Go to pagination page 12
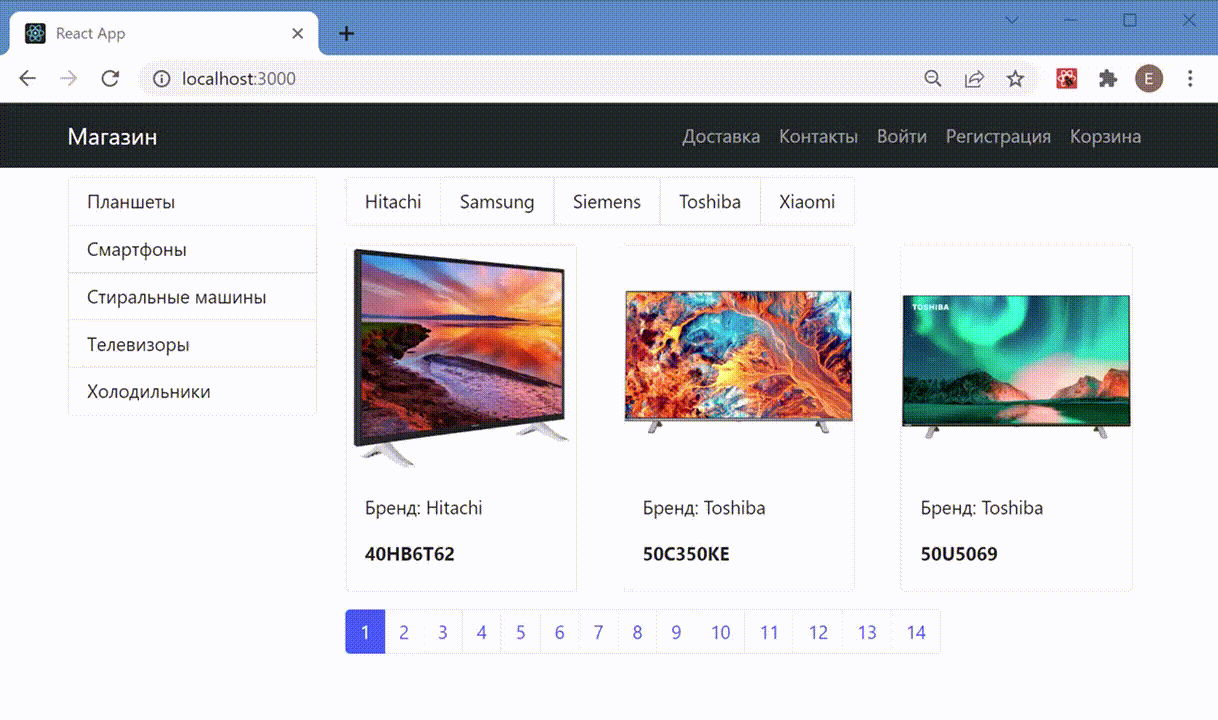 click(x=818, y=632)
